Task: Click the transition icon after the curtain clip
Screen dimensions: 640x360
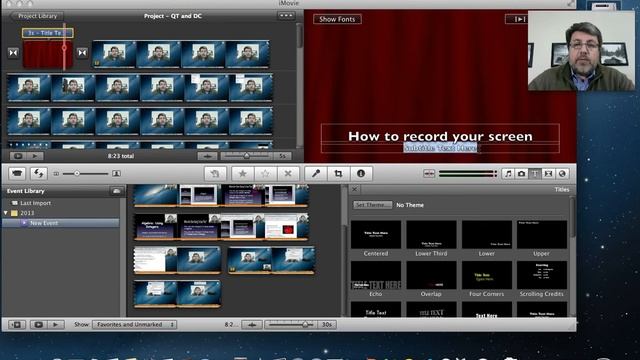Action: point(82,53)
